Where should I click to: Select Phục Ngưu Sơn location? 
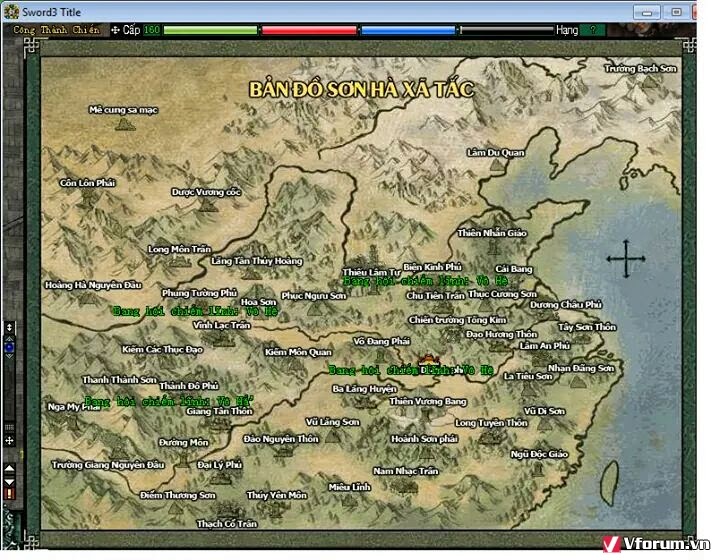[314, 295]
